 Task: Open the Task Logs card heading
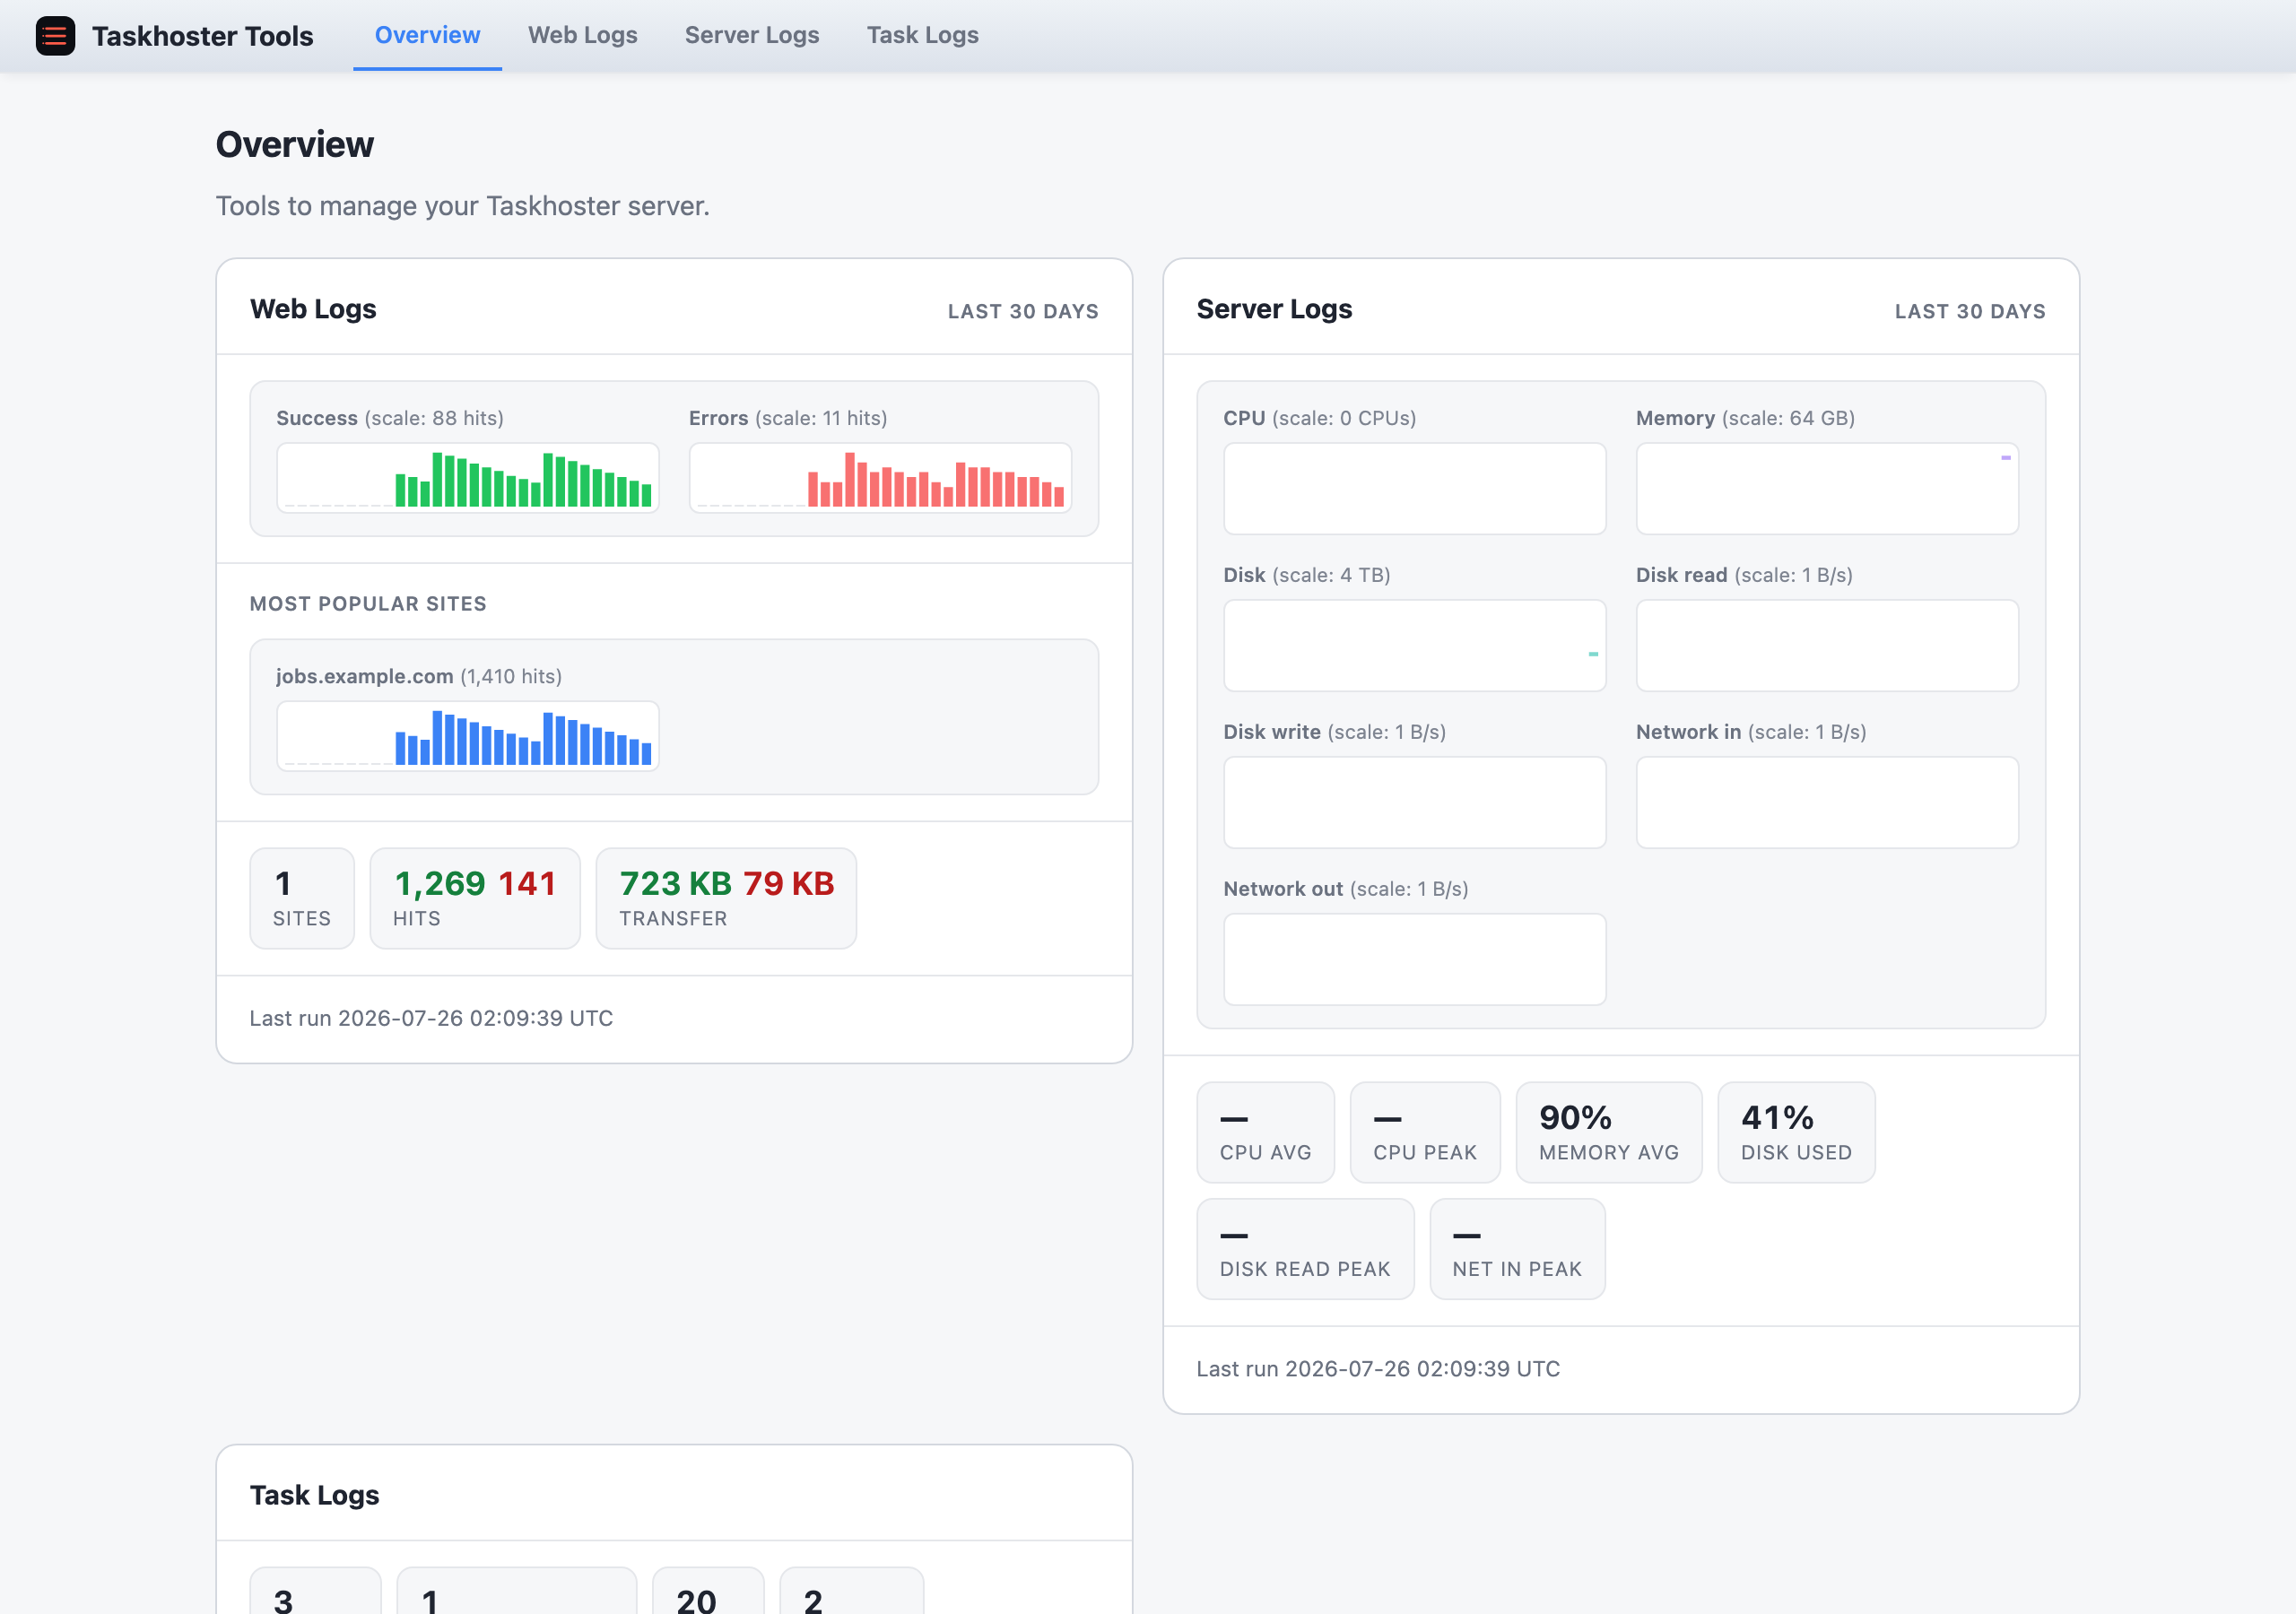(x=314, y=1495)
